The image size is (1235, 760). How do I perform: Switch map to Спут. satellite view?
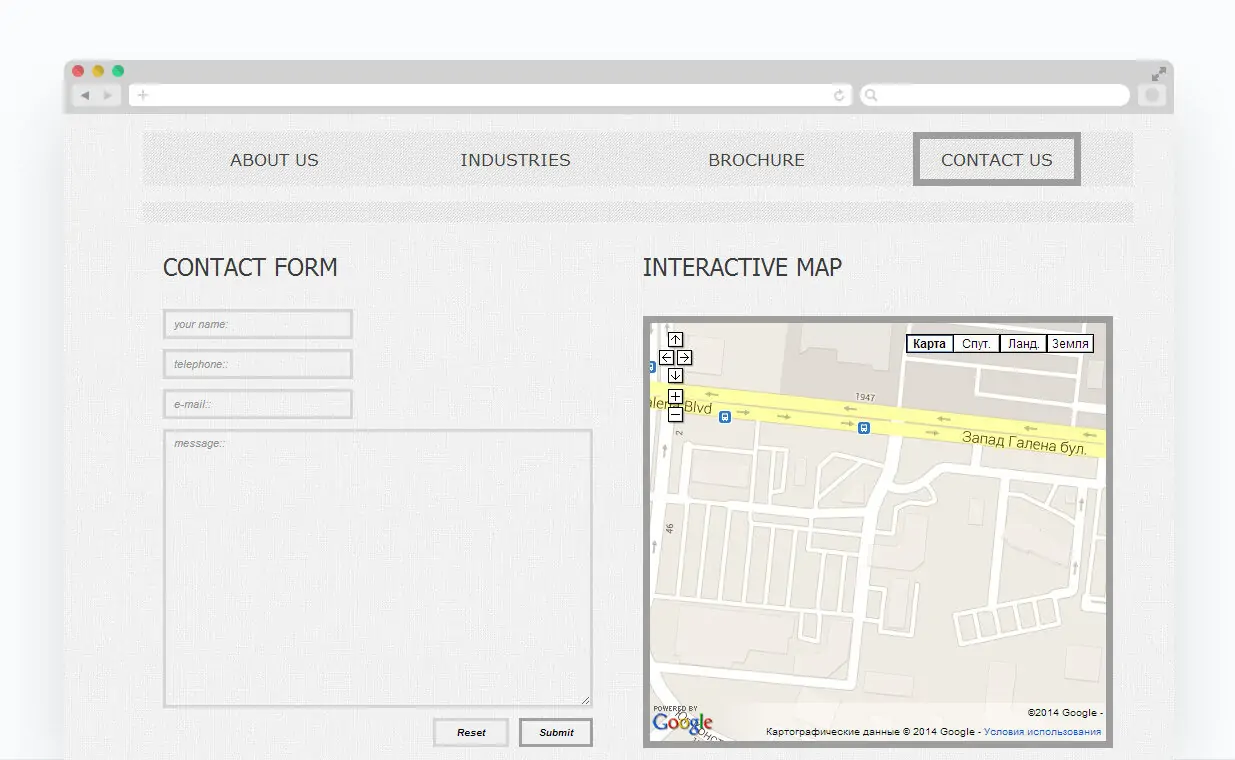coord(976,344)
